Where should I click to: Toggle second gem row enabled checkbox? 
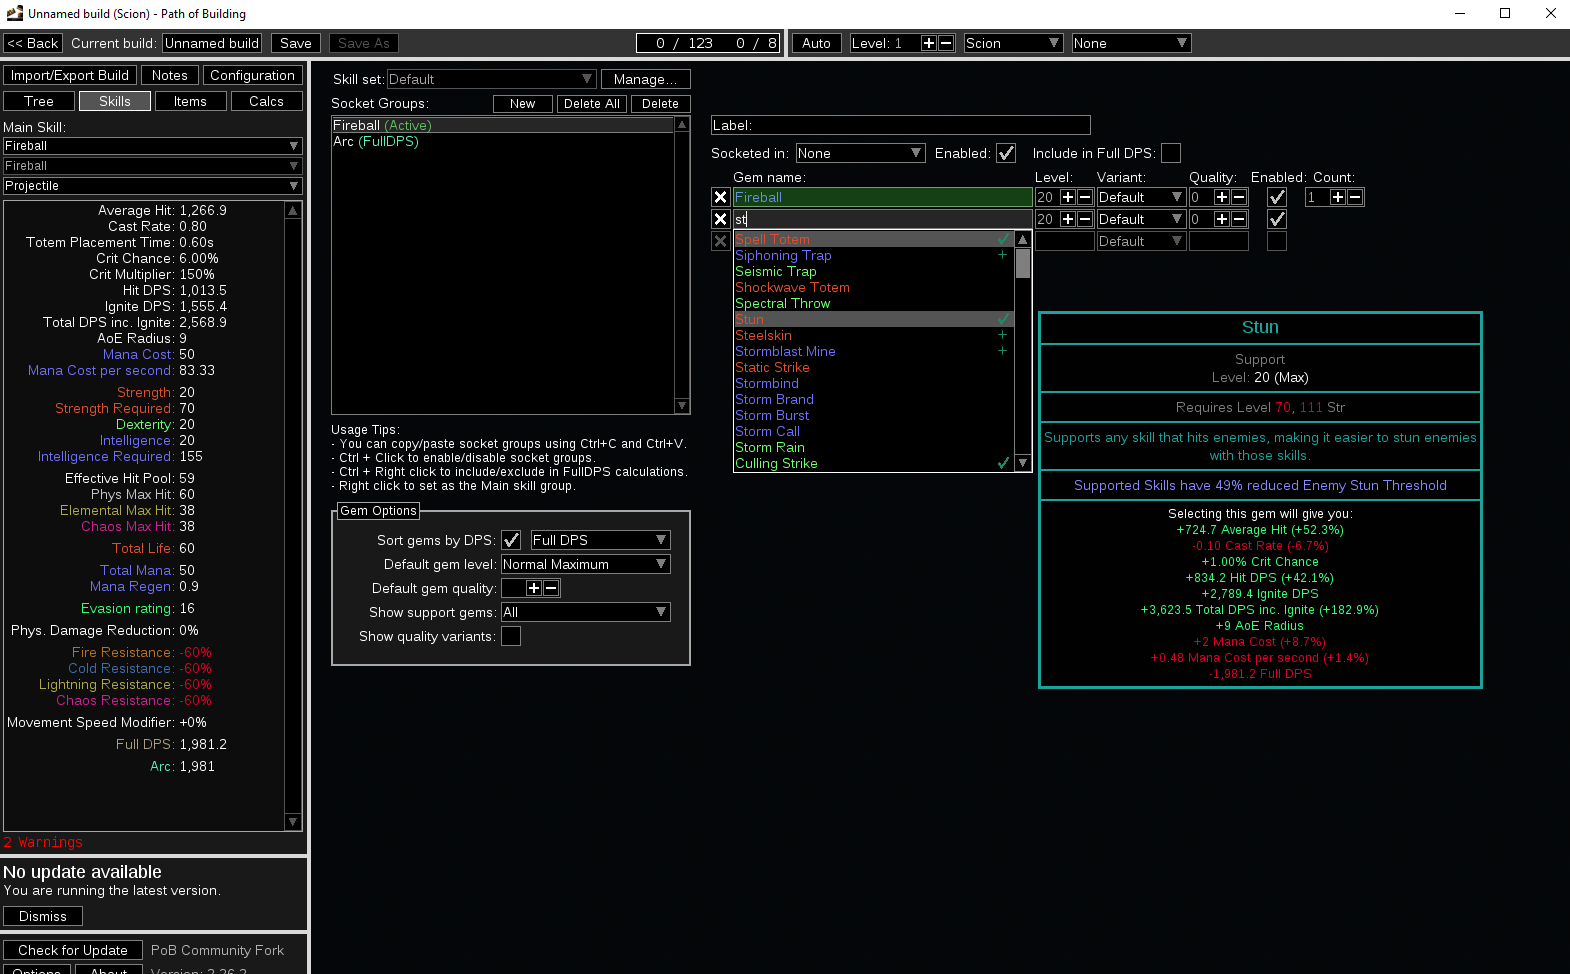point(1277,219)
